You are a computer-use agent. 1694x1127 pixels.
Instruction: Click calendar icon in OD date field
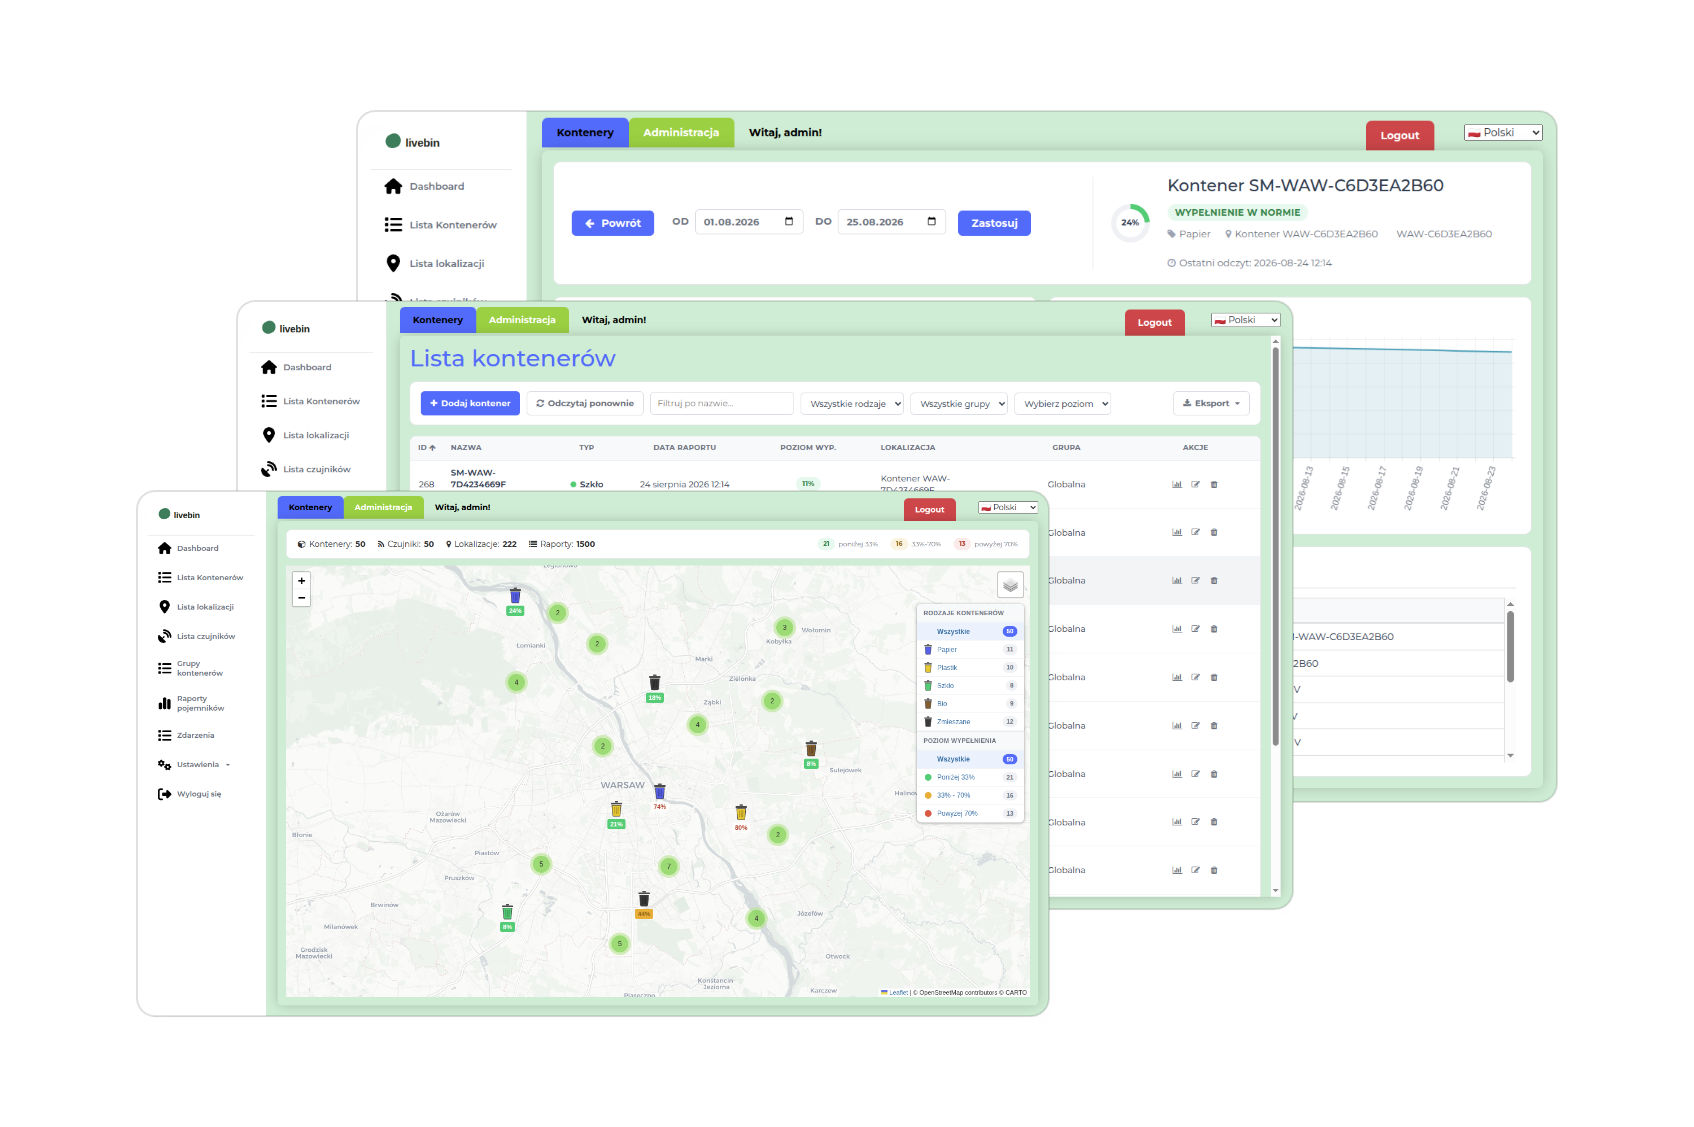point(789,221)
